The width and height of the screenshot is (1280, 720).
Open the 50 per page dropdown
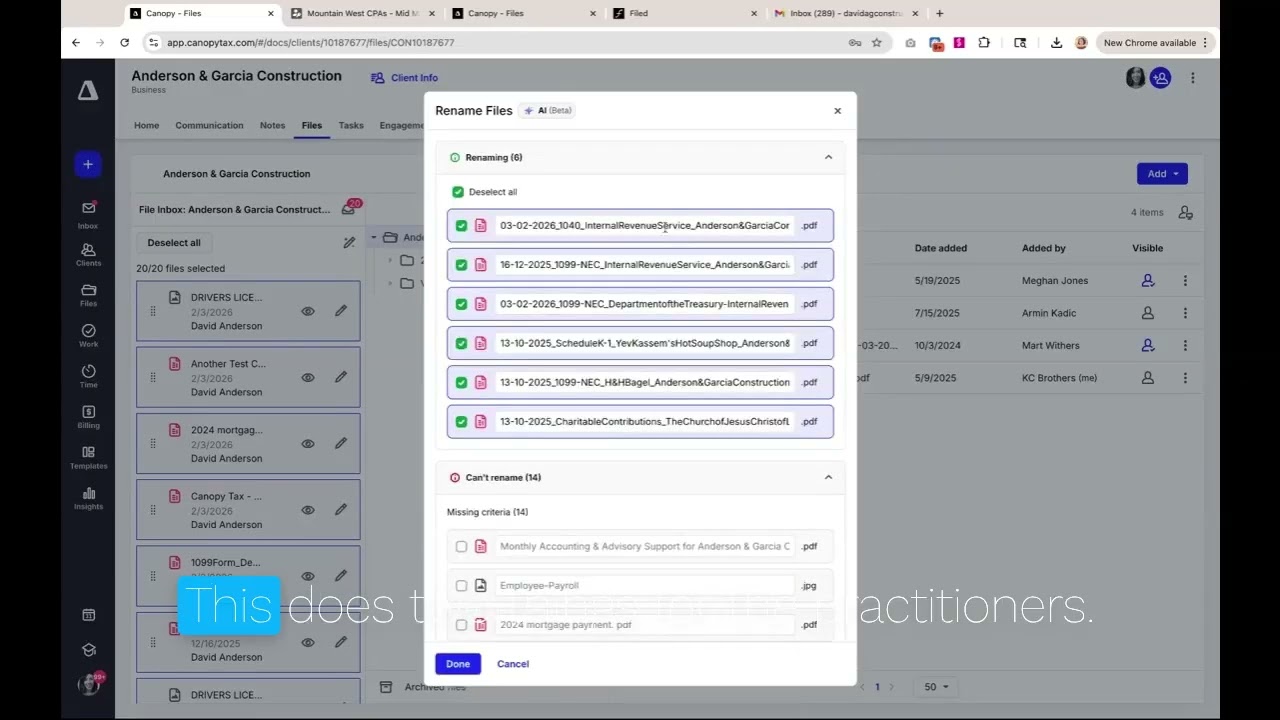[937, 687]
